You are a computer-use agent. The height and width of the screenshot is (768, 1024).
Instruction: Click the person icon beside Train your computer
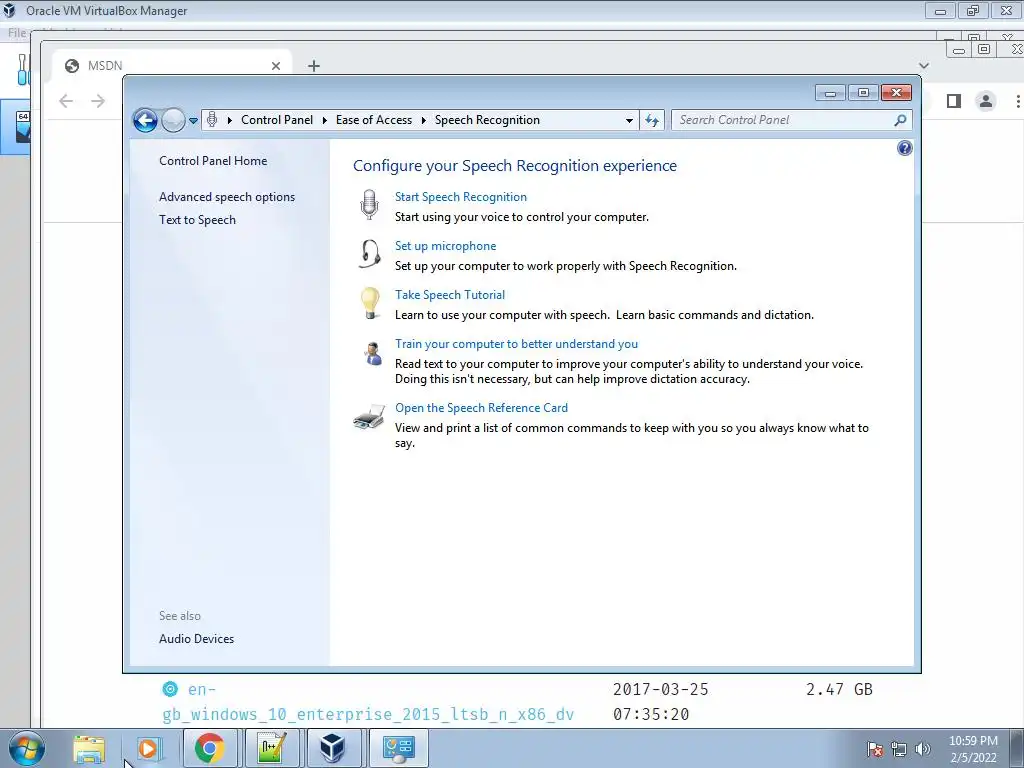pyautogui.click(x=373, y=354)
